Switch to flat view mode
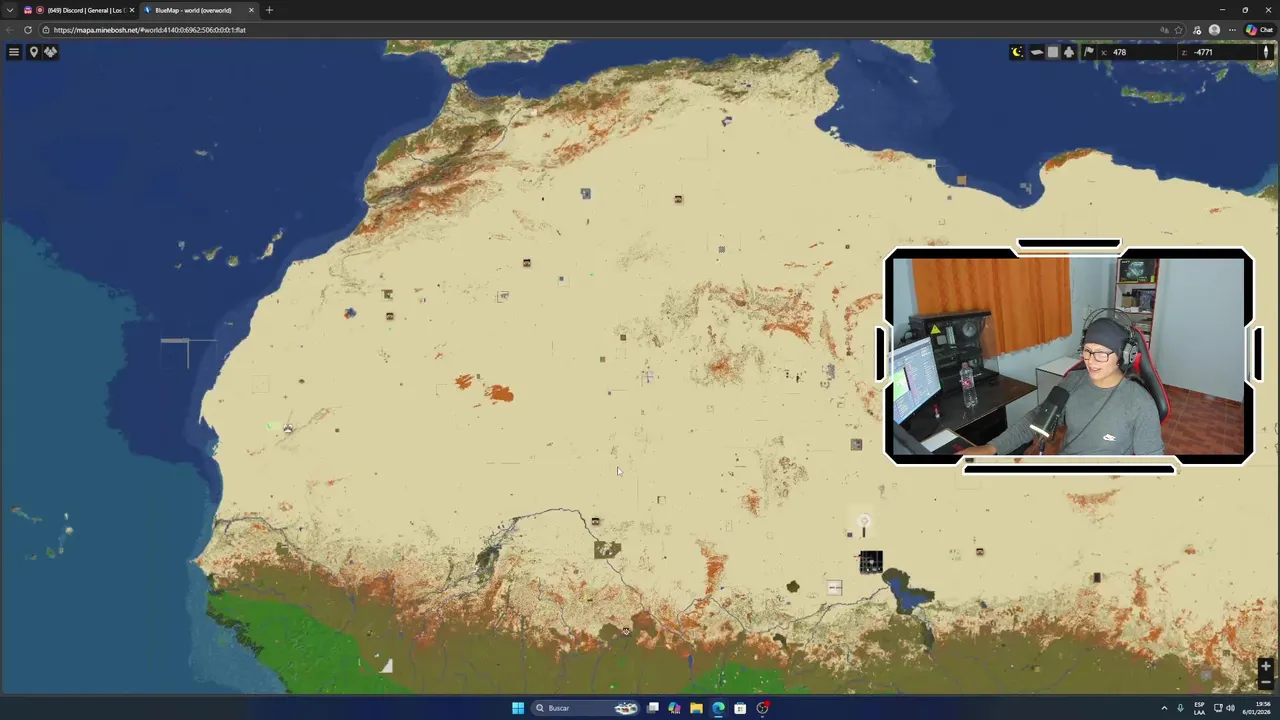The image size is (1280, 720). (x=1053, y=52)
